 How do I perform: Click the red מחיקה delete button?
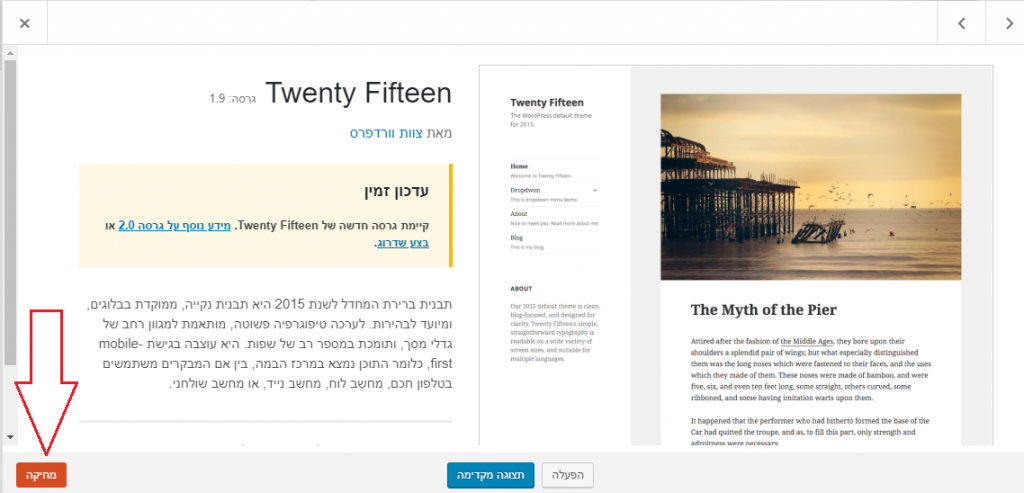(42, 475)
